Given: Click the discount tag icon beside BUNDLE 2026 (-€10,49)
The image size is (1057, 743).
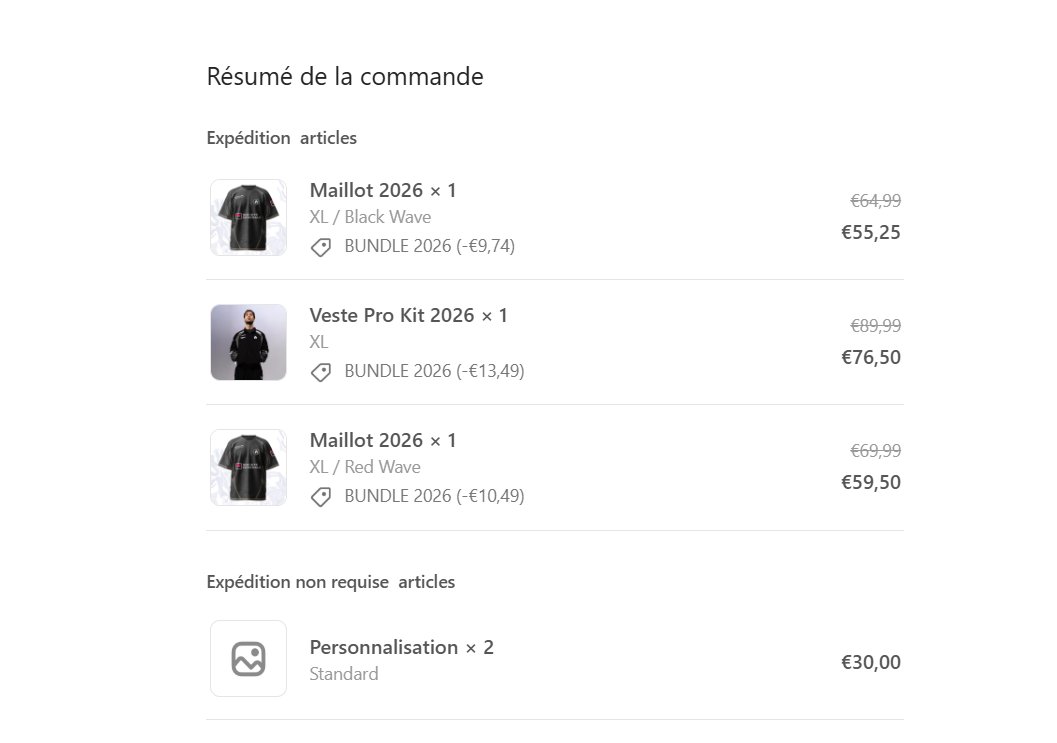Looking at the screenshot, I should tap(321, 497).
